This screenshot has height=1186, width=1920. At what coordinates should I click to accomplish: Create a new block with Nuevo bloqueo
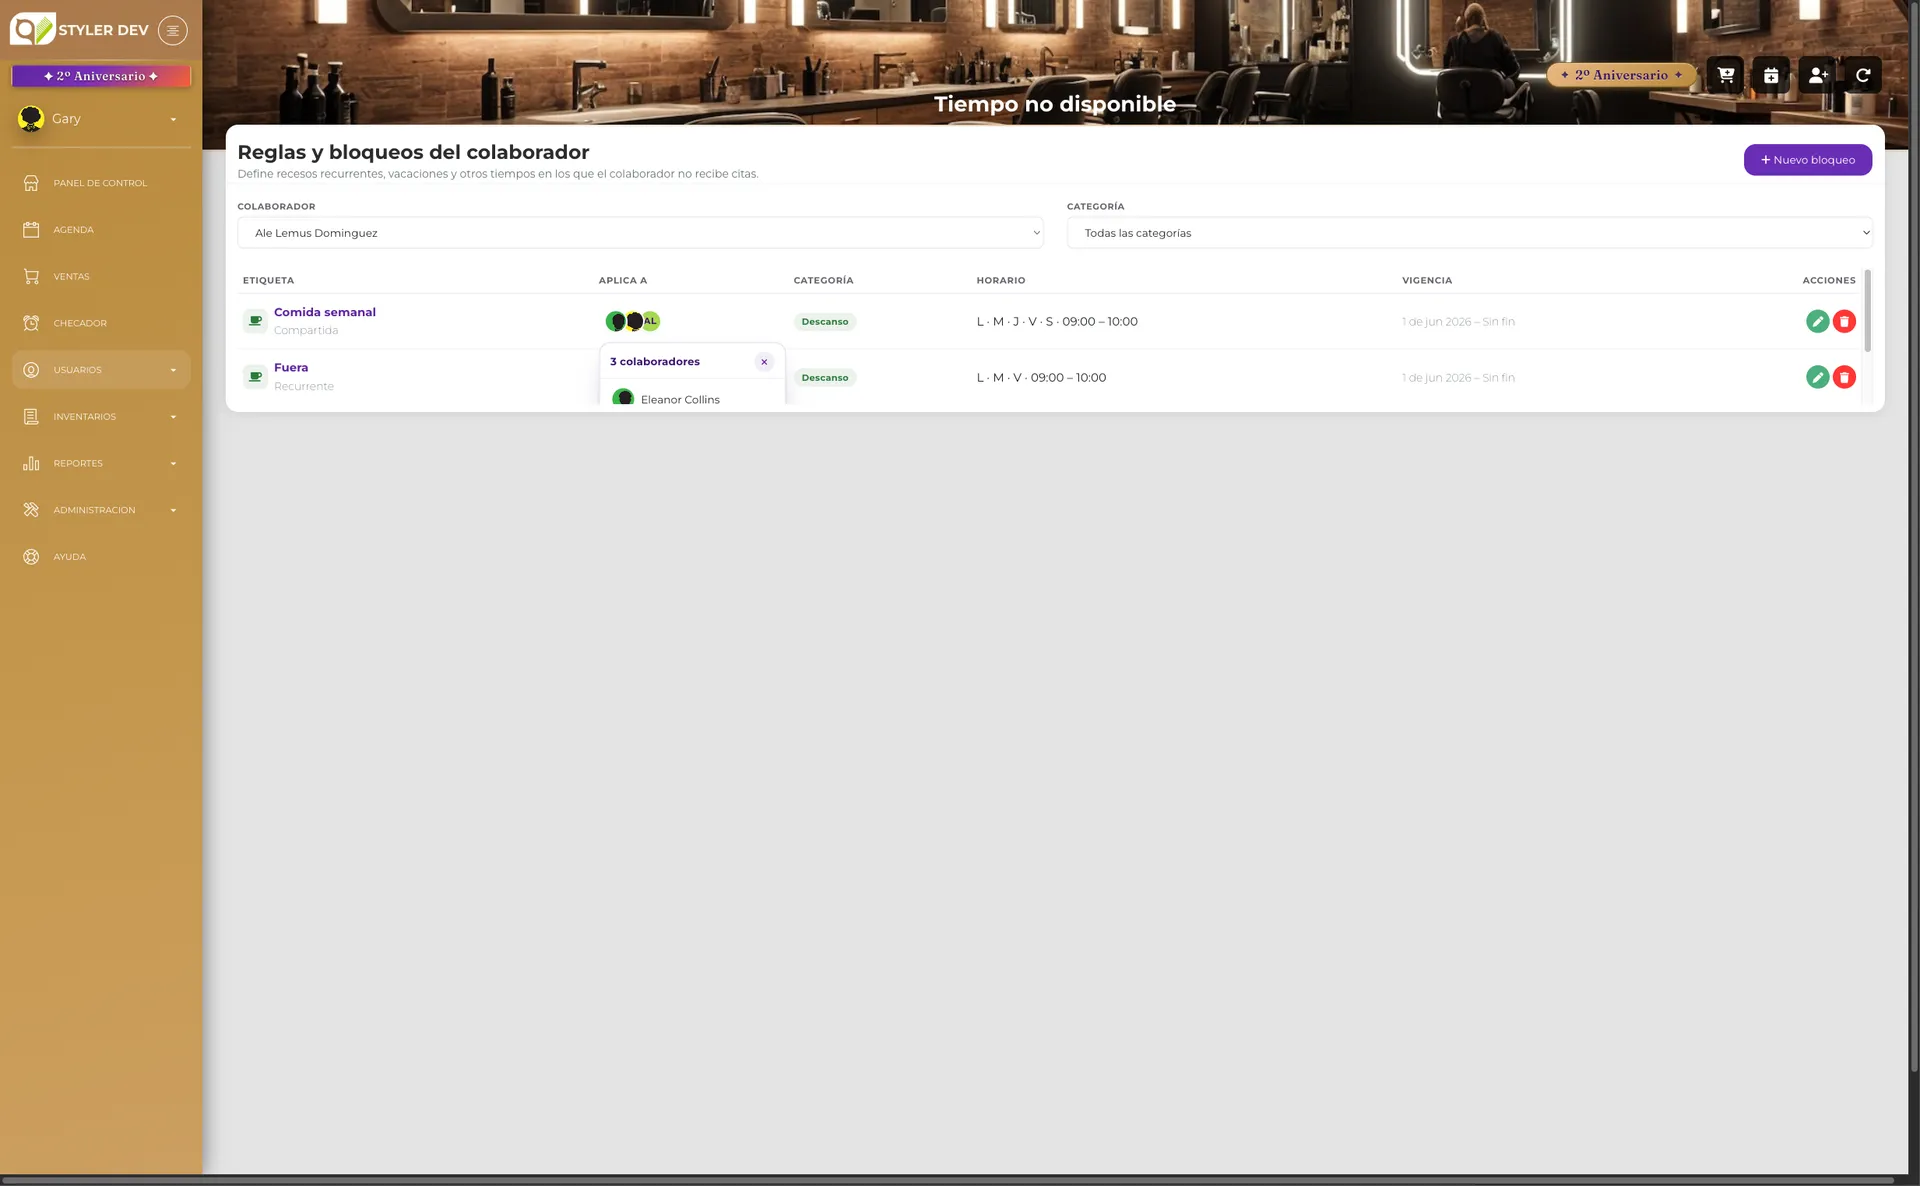(1807, 160)
